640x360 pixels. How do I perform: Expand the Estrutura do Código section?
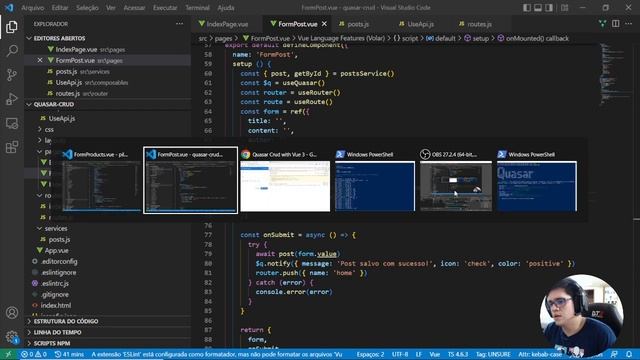click(x=66, y=321)
